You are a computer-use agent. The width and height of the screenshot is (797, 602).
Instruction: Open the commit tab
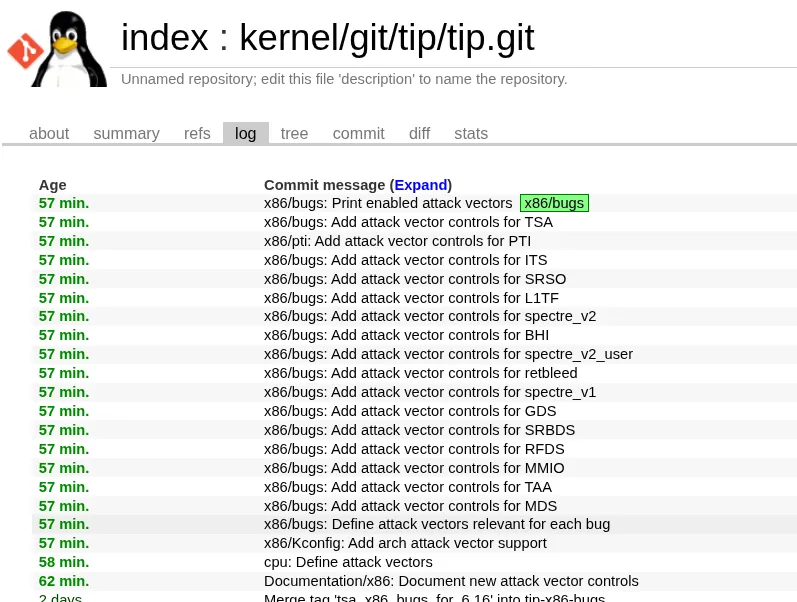(x=358, y=134)
